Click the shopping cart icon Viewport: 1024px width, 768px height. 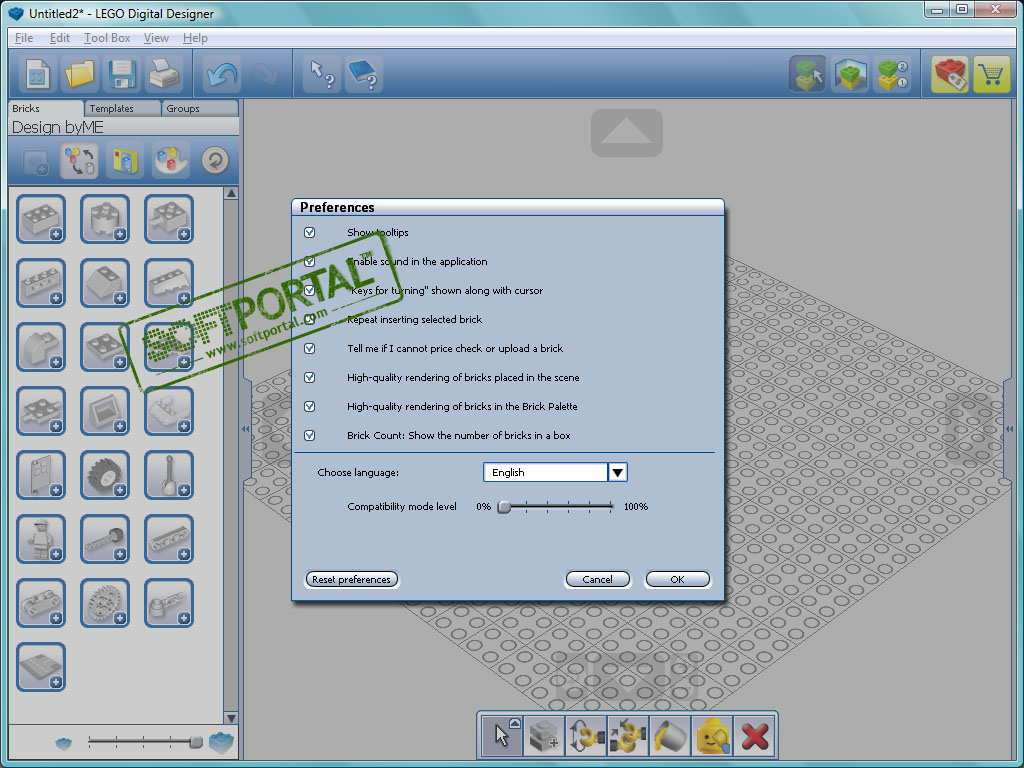click(991, 74)
